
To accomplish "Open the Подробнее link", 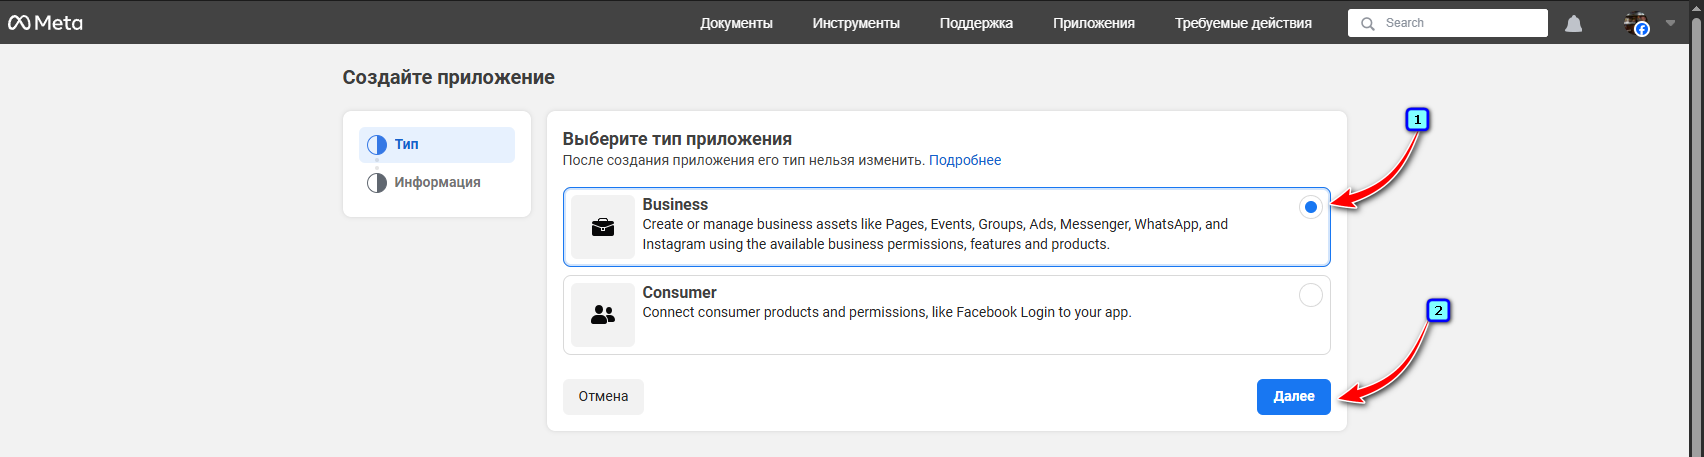I will [965, 160].
